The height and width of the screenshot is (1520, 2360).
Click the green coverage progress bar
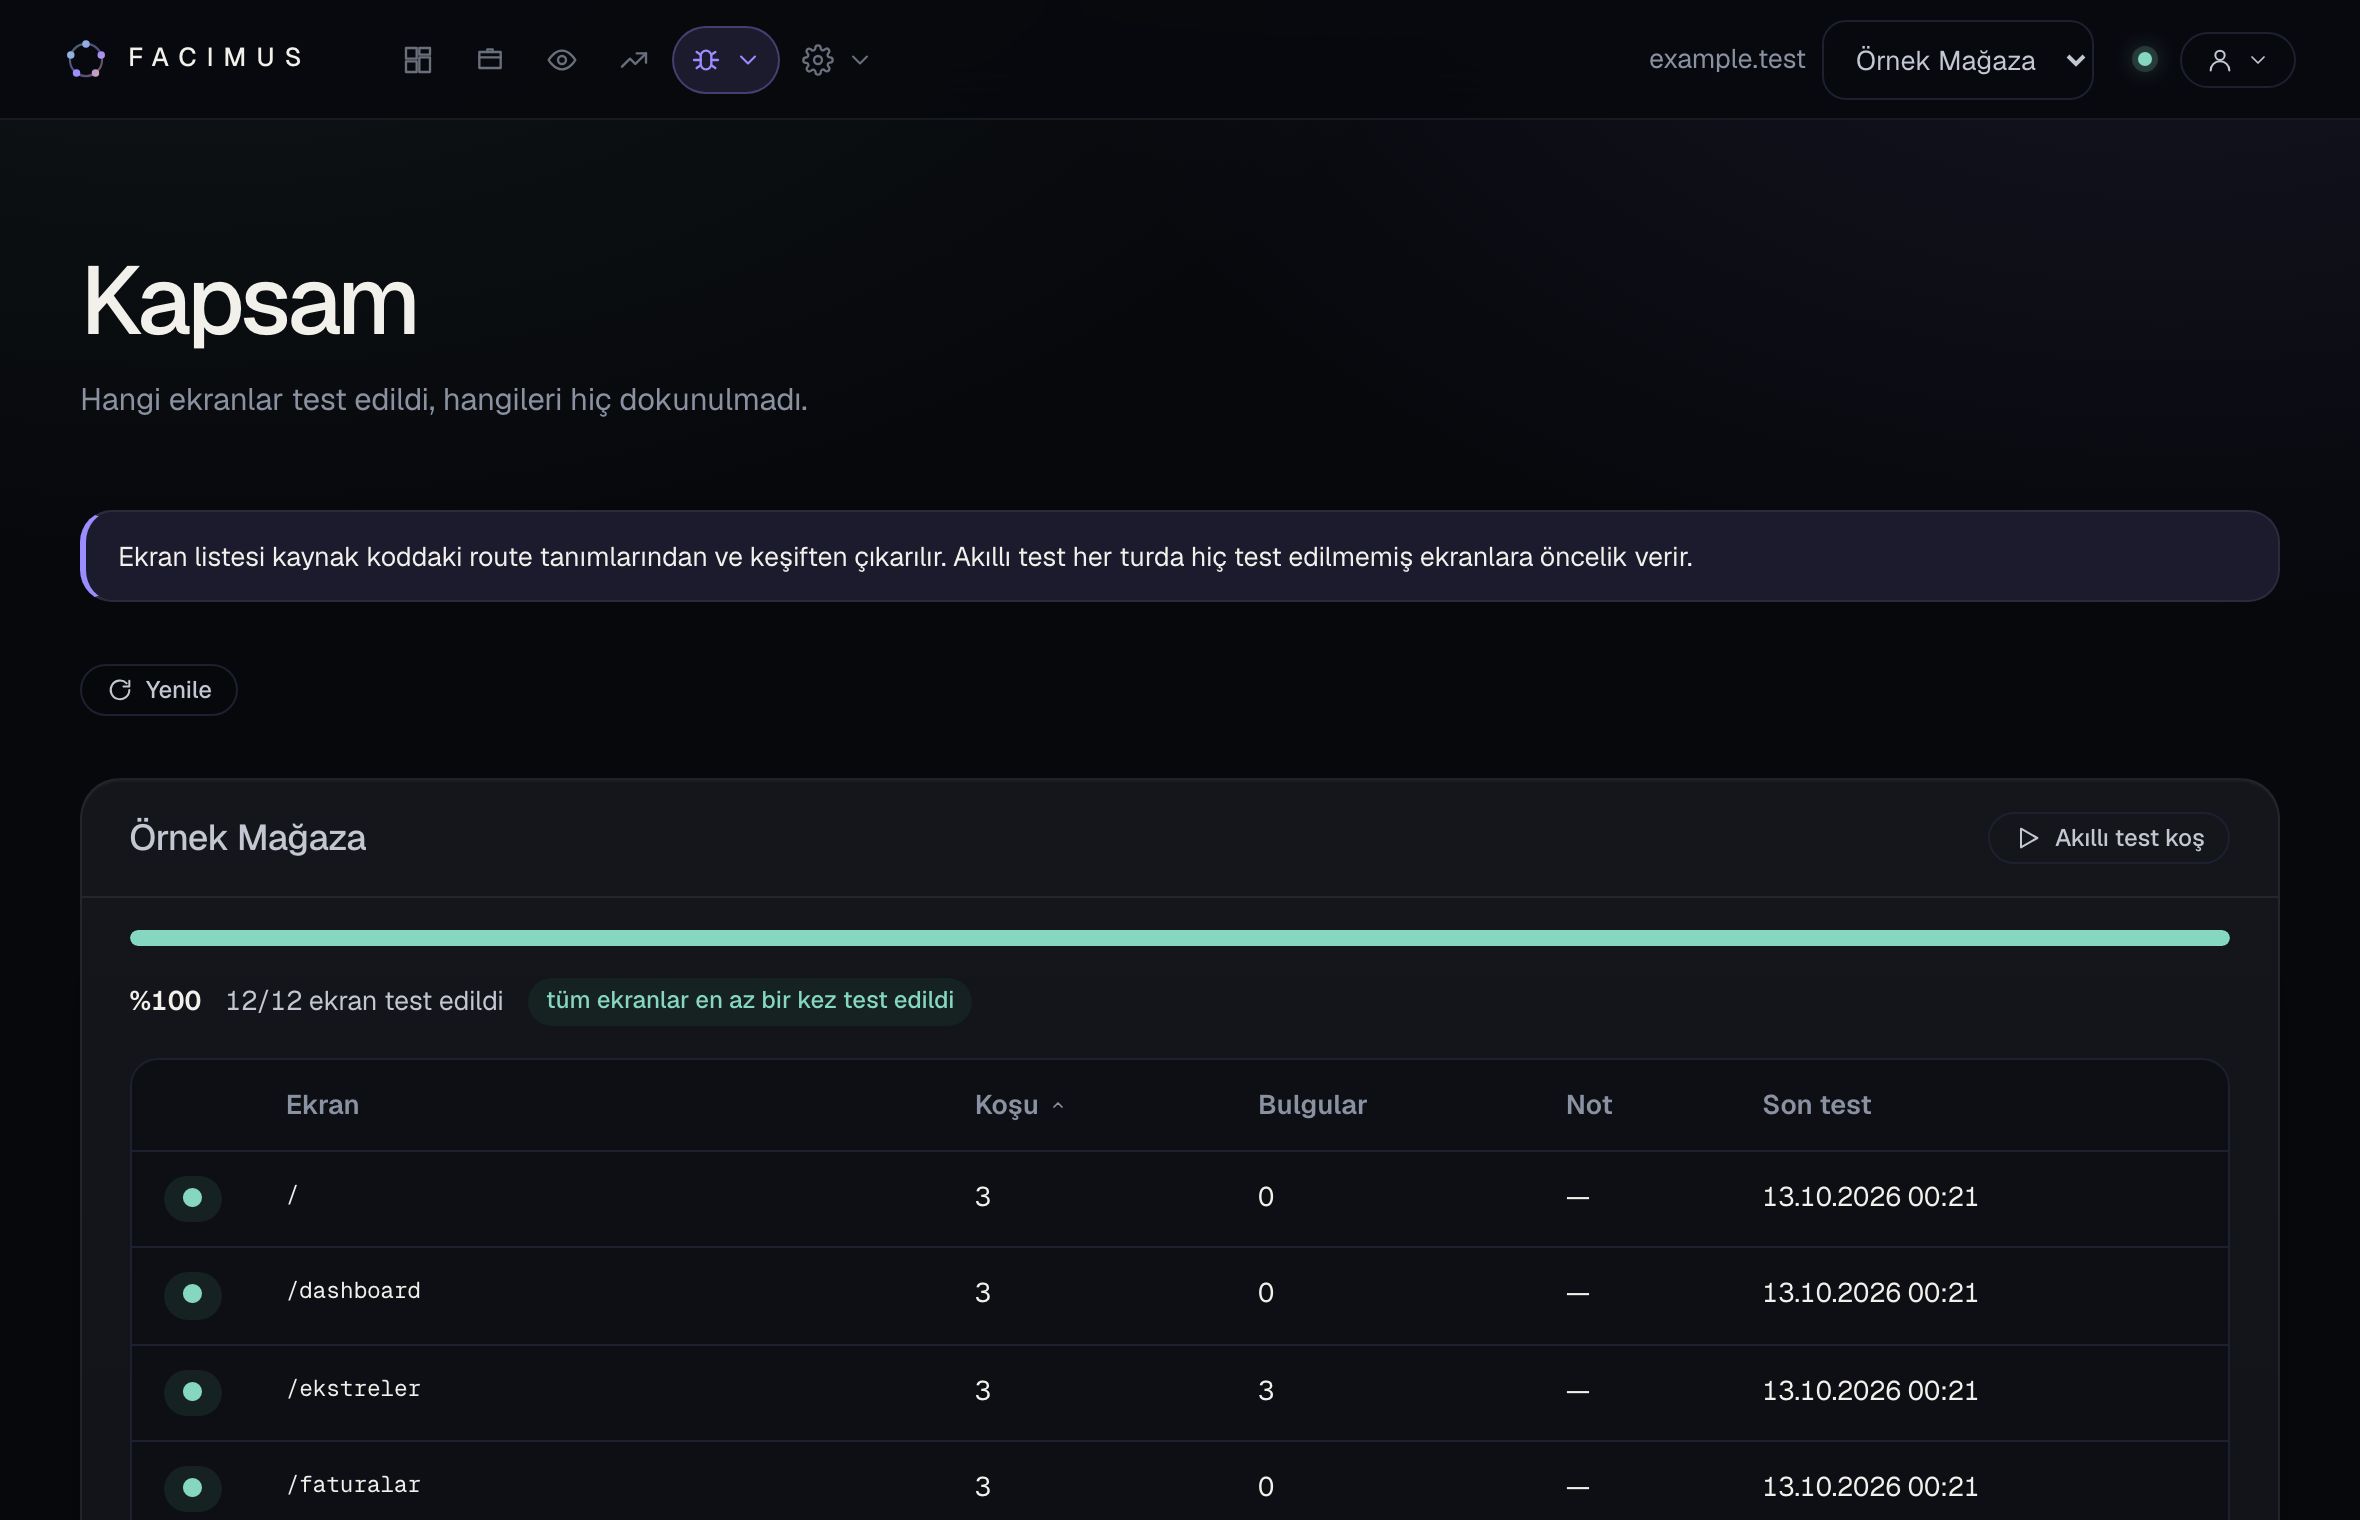coord(1180,938)
